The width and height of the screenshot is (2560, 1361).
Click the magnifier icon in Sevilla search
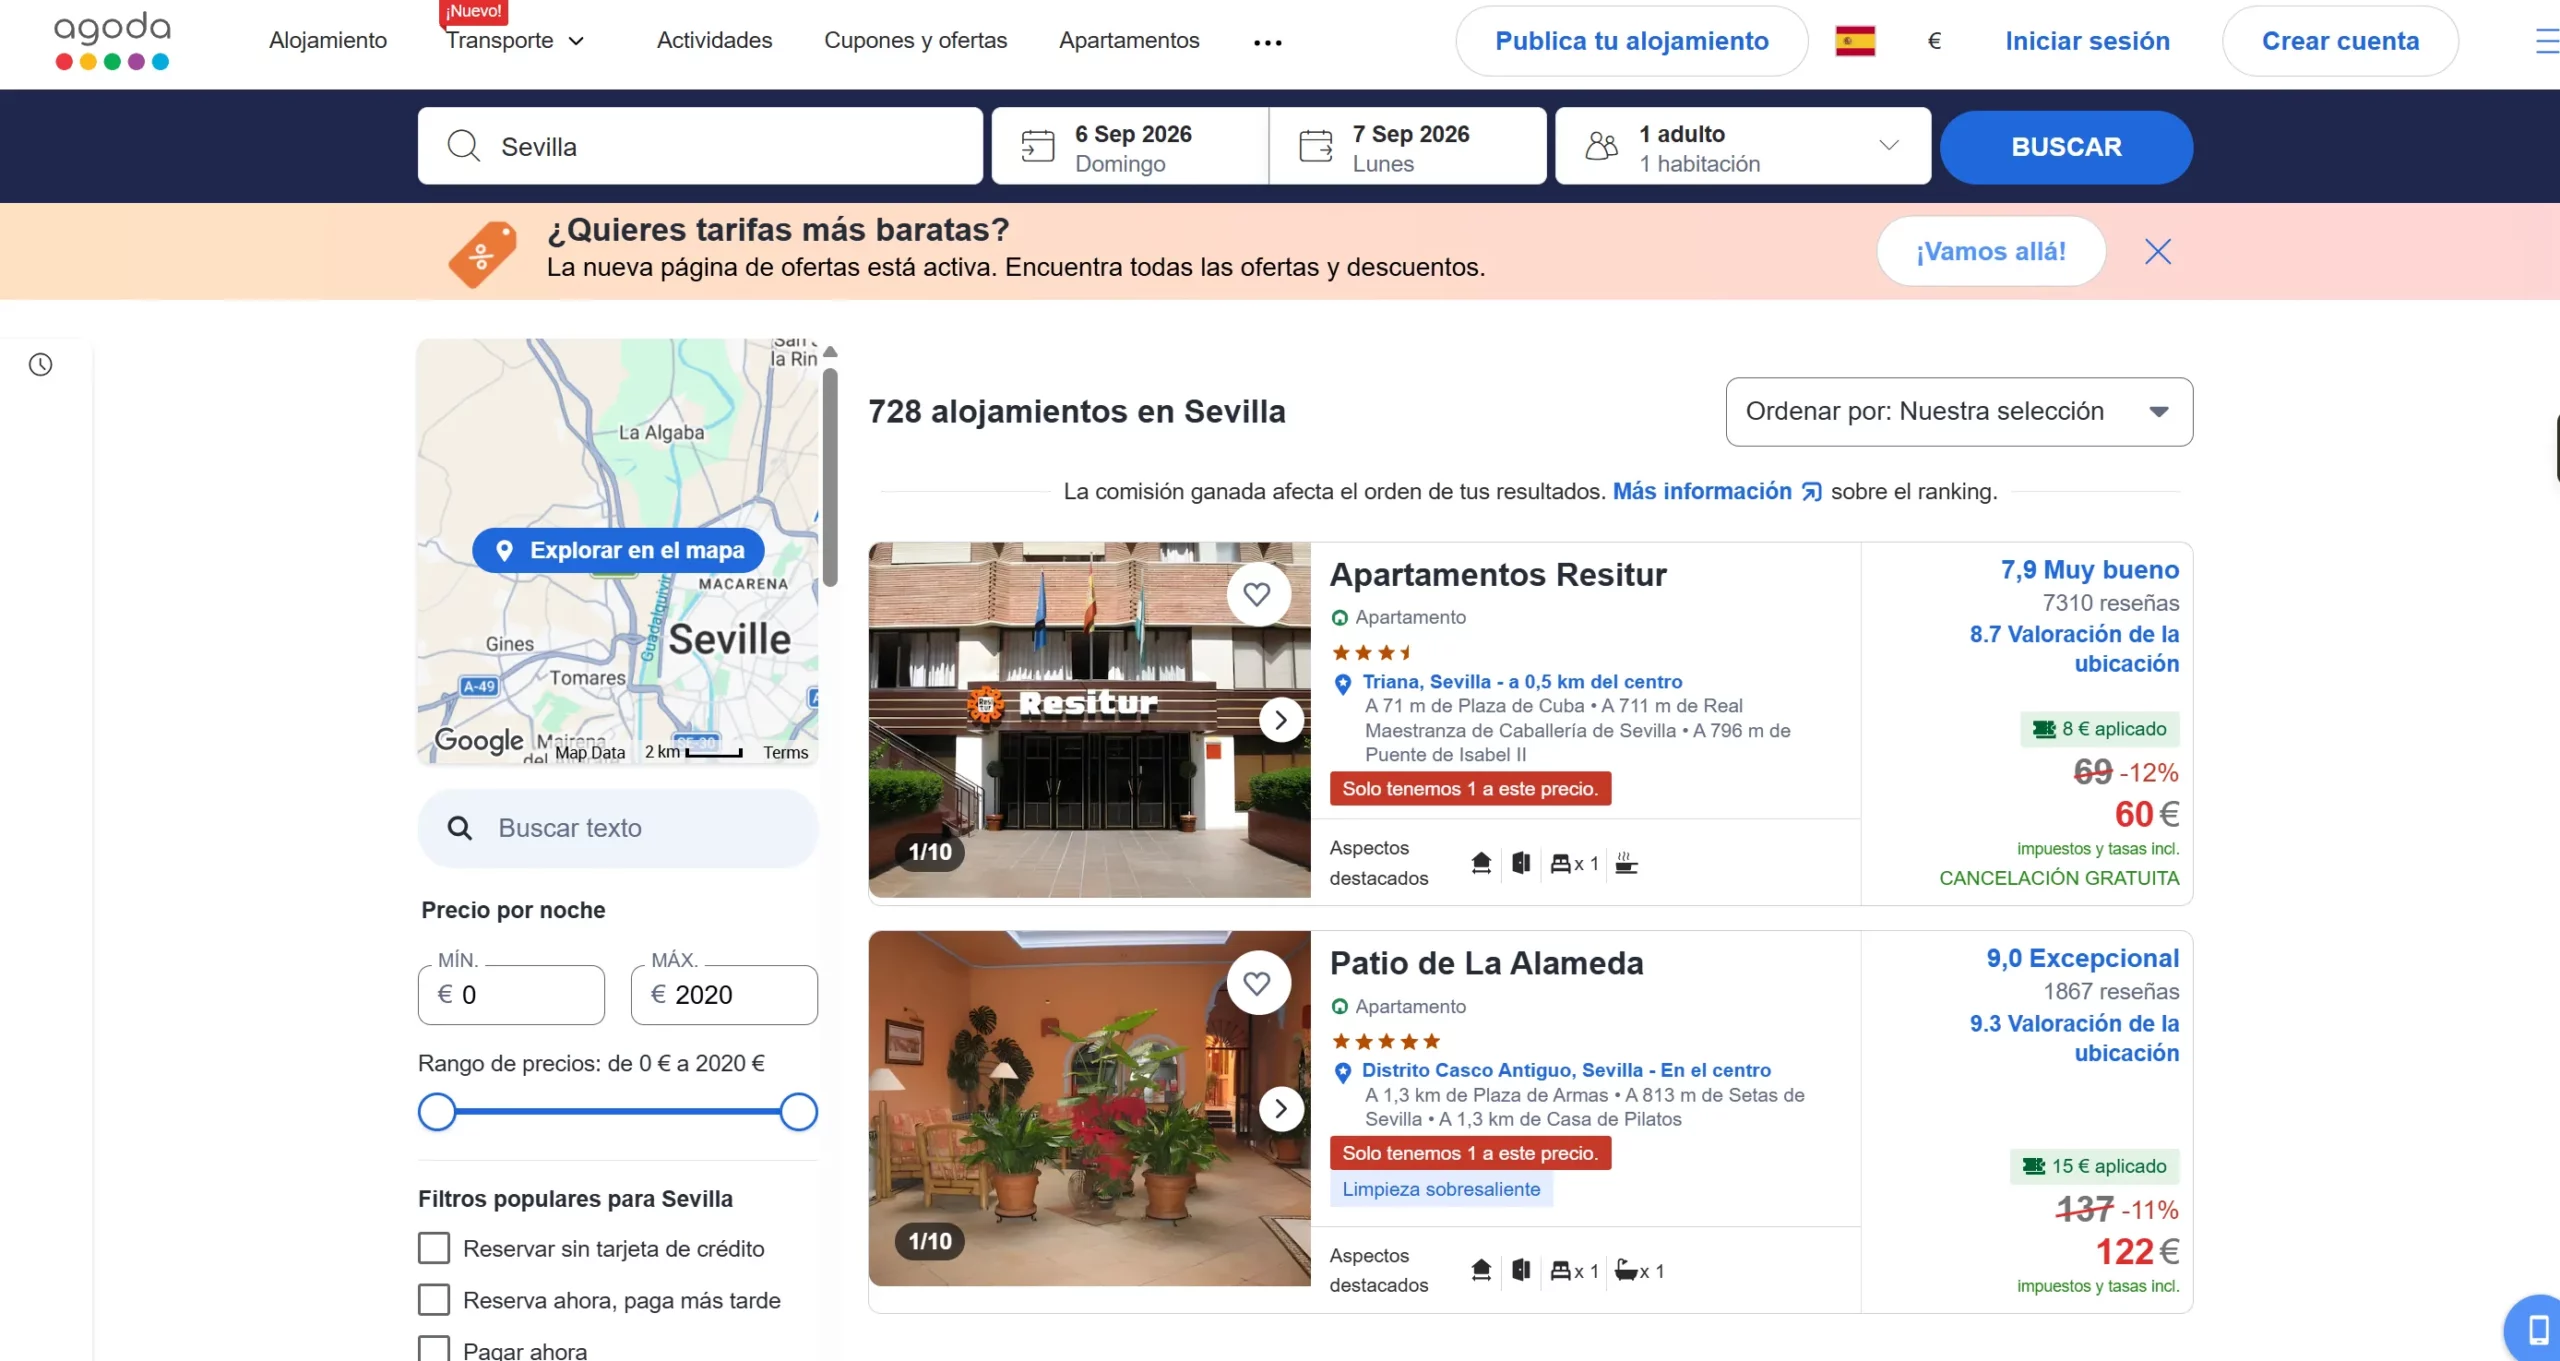tap(464, 146)
